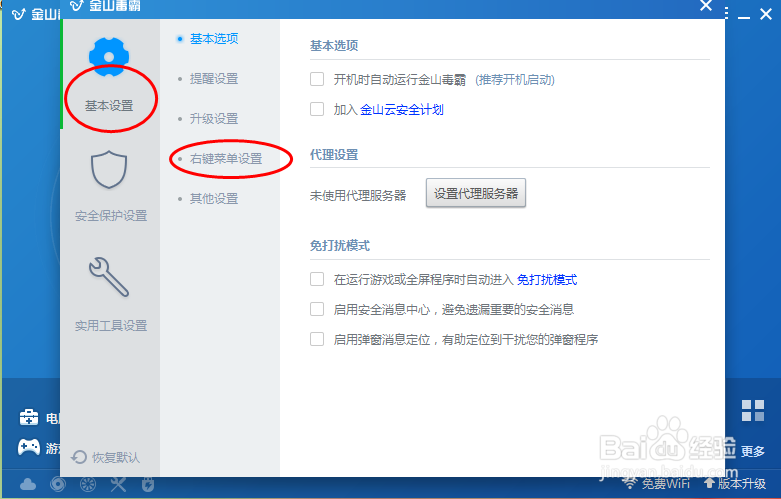Check 启用弹窗消息定位 checkbox

317,339
